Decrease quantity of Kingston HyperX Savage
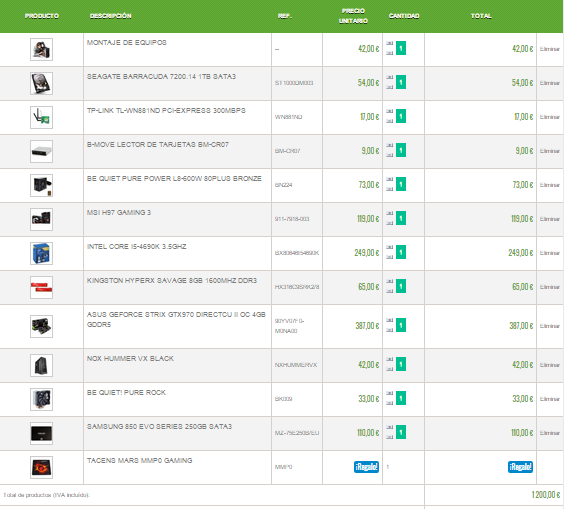The height and width of the screenshot is (509, 567). coord(389,291)
